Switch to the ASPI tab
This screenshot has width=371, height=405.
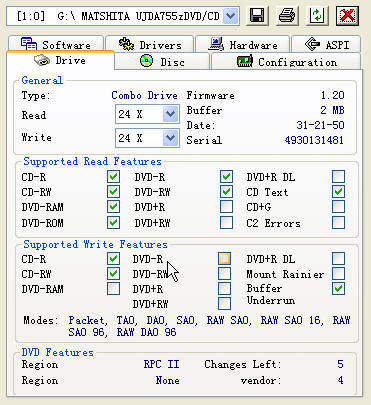(326, 44)
